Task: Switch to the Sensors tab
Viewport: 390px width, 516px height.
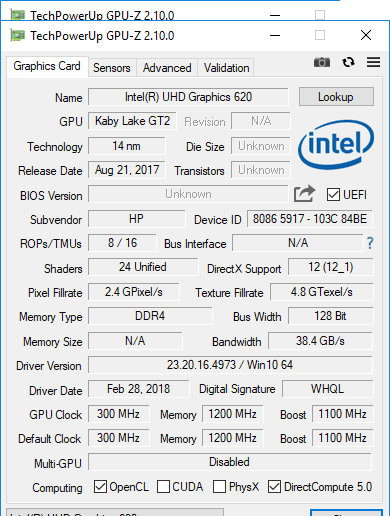Action: [112, 68]
